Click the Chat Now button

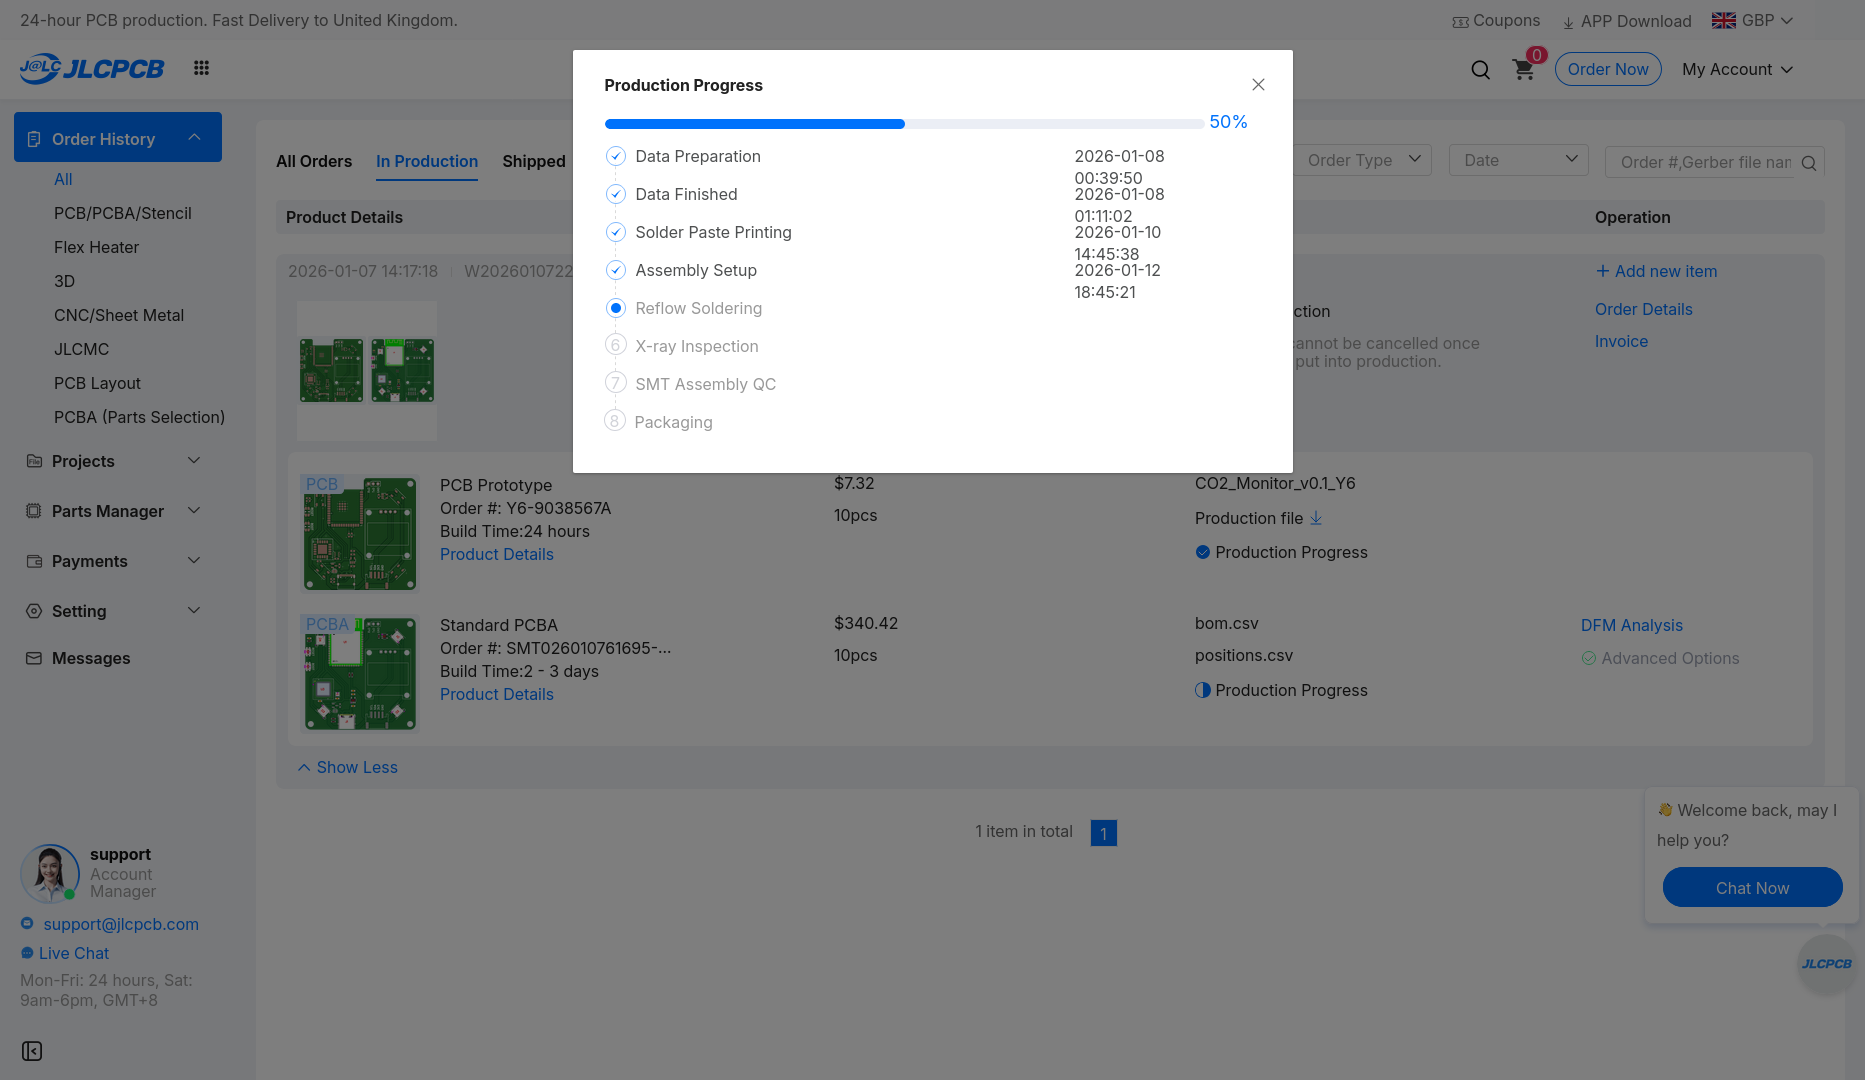coord(1752,888)
